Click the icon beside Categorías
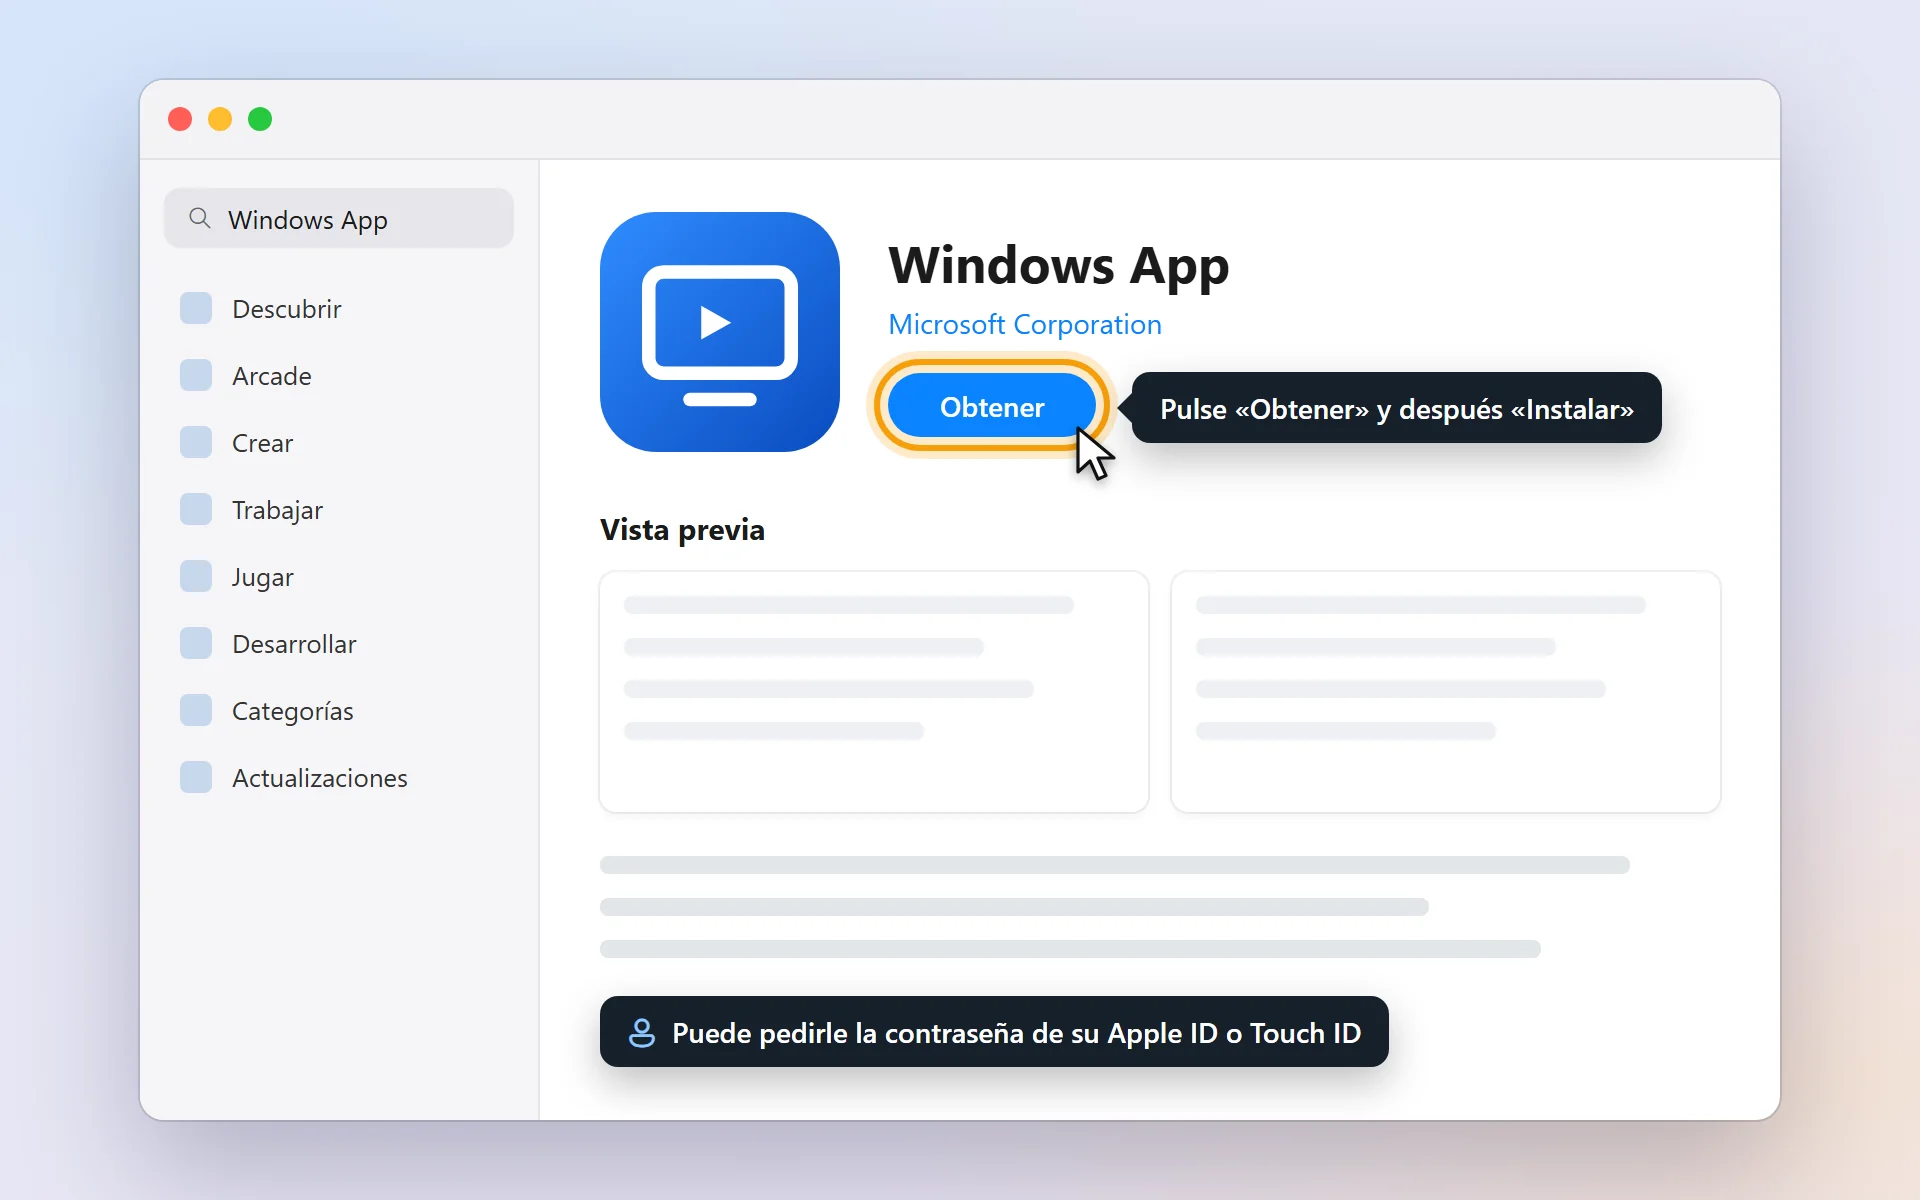 [x=196, y=710]
